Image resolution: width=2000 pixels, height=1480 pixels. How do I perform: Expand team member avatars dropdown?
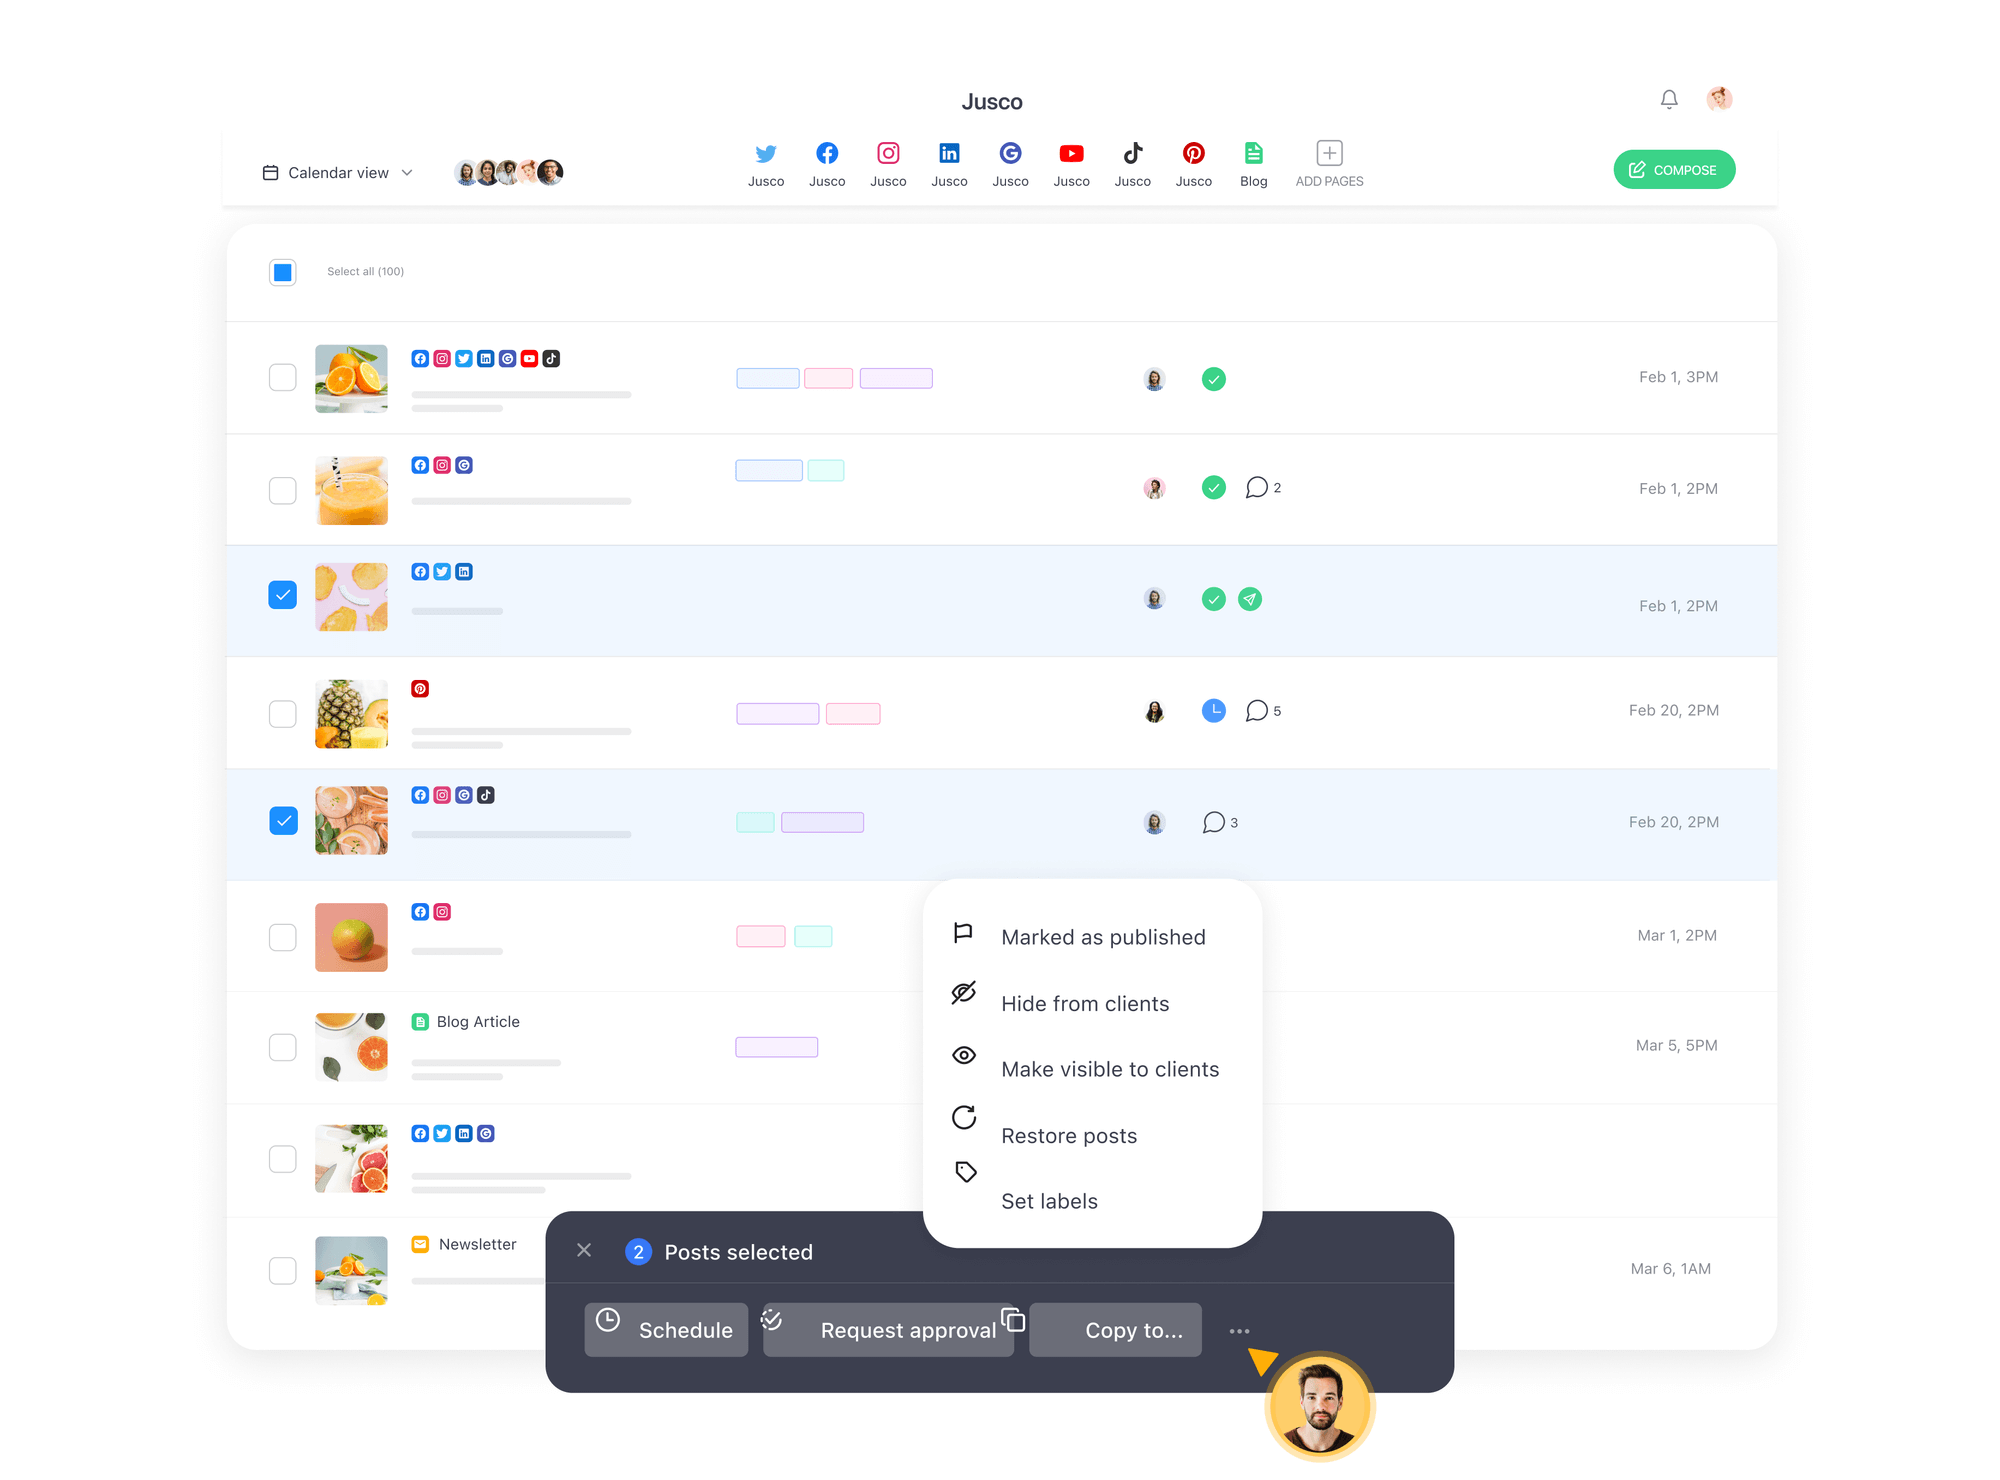(x=511, y=171)
